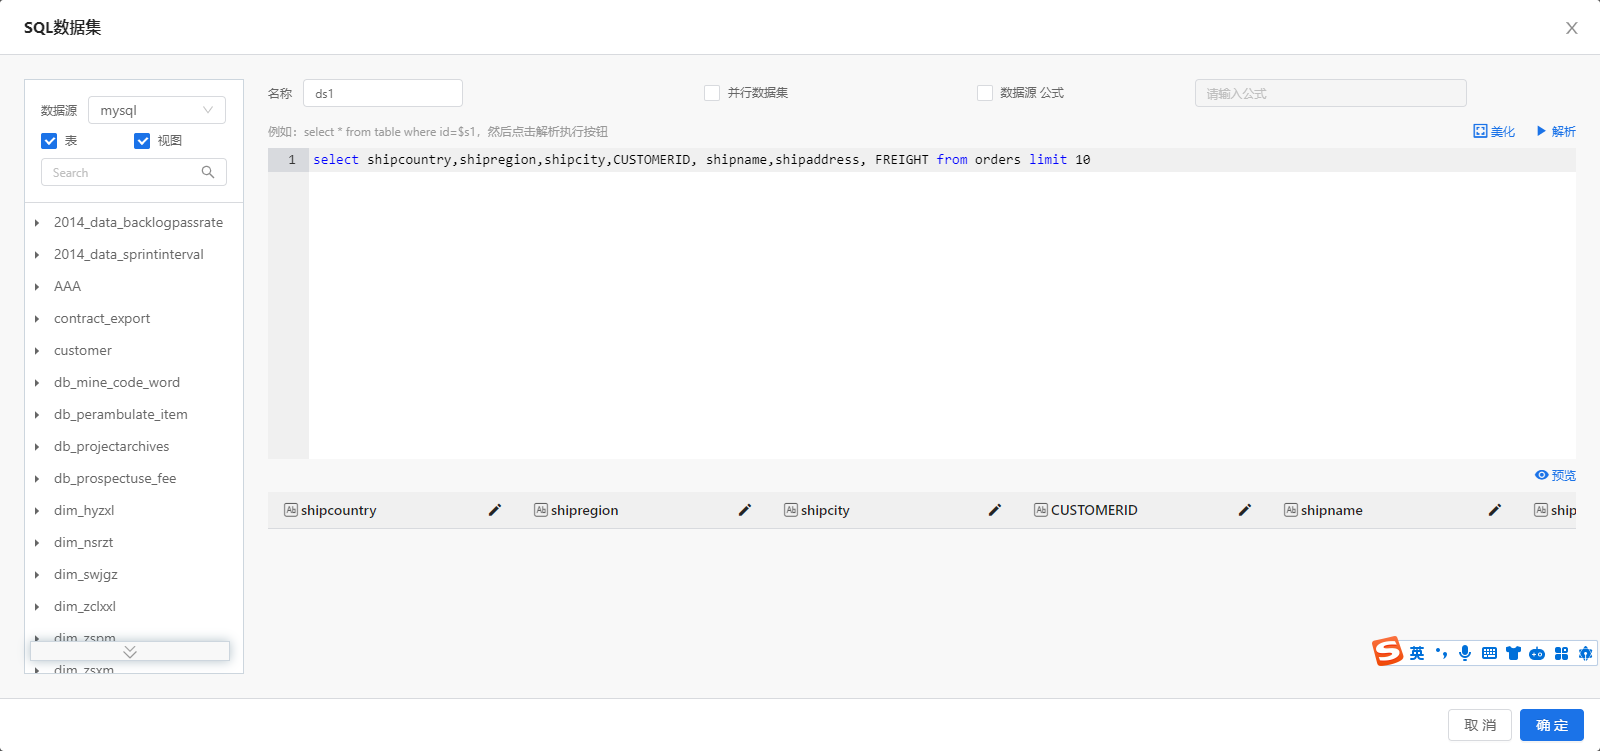Image resolution: width=1600 pixels, height=751 pixels.
Task: Select the dim_swjgz table in the list
Action: (86, 574)
